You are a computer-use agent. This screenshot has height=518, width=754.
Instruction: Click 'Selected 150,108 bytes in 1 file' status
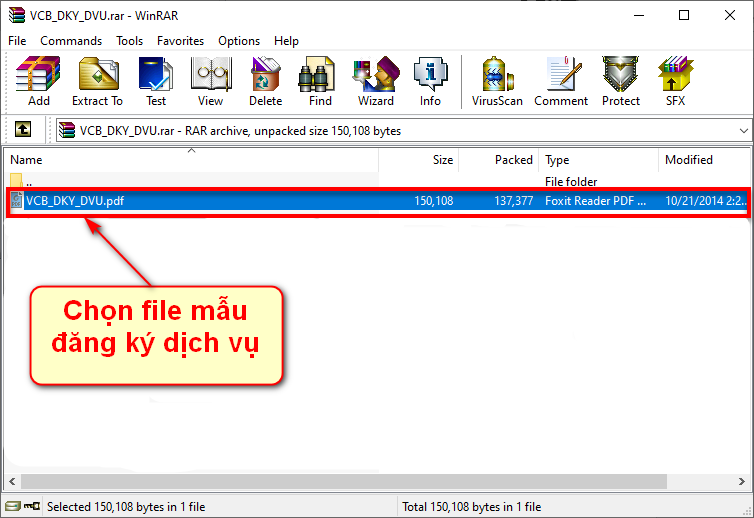coord(126,506)
